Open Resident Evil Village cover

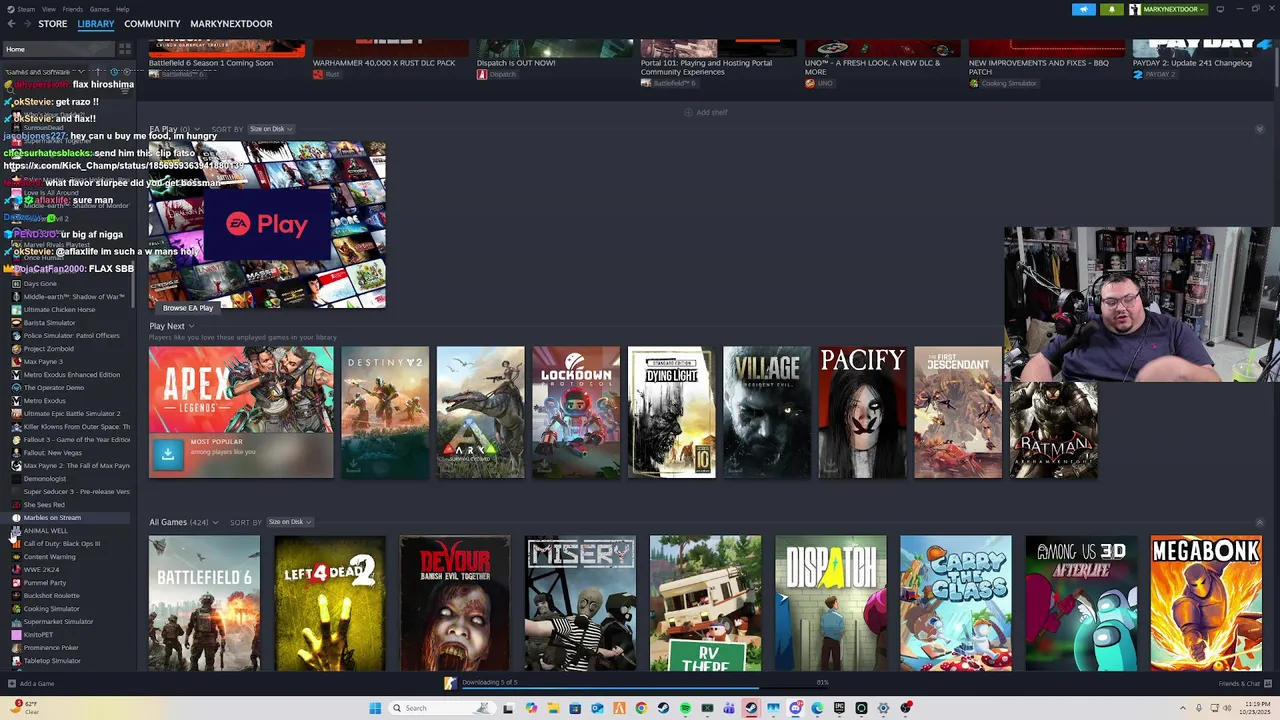(767, 412)
